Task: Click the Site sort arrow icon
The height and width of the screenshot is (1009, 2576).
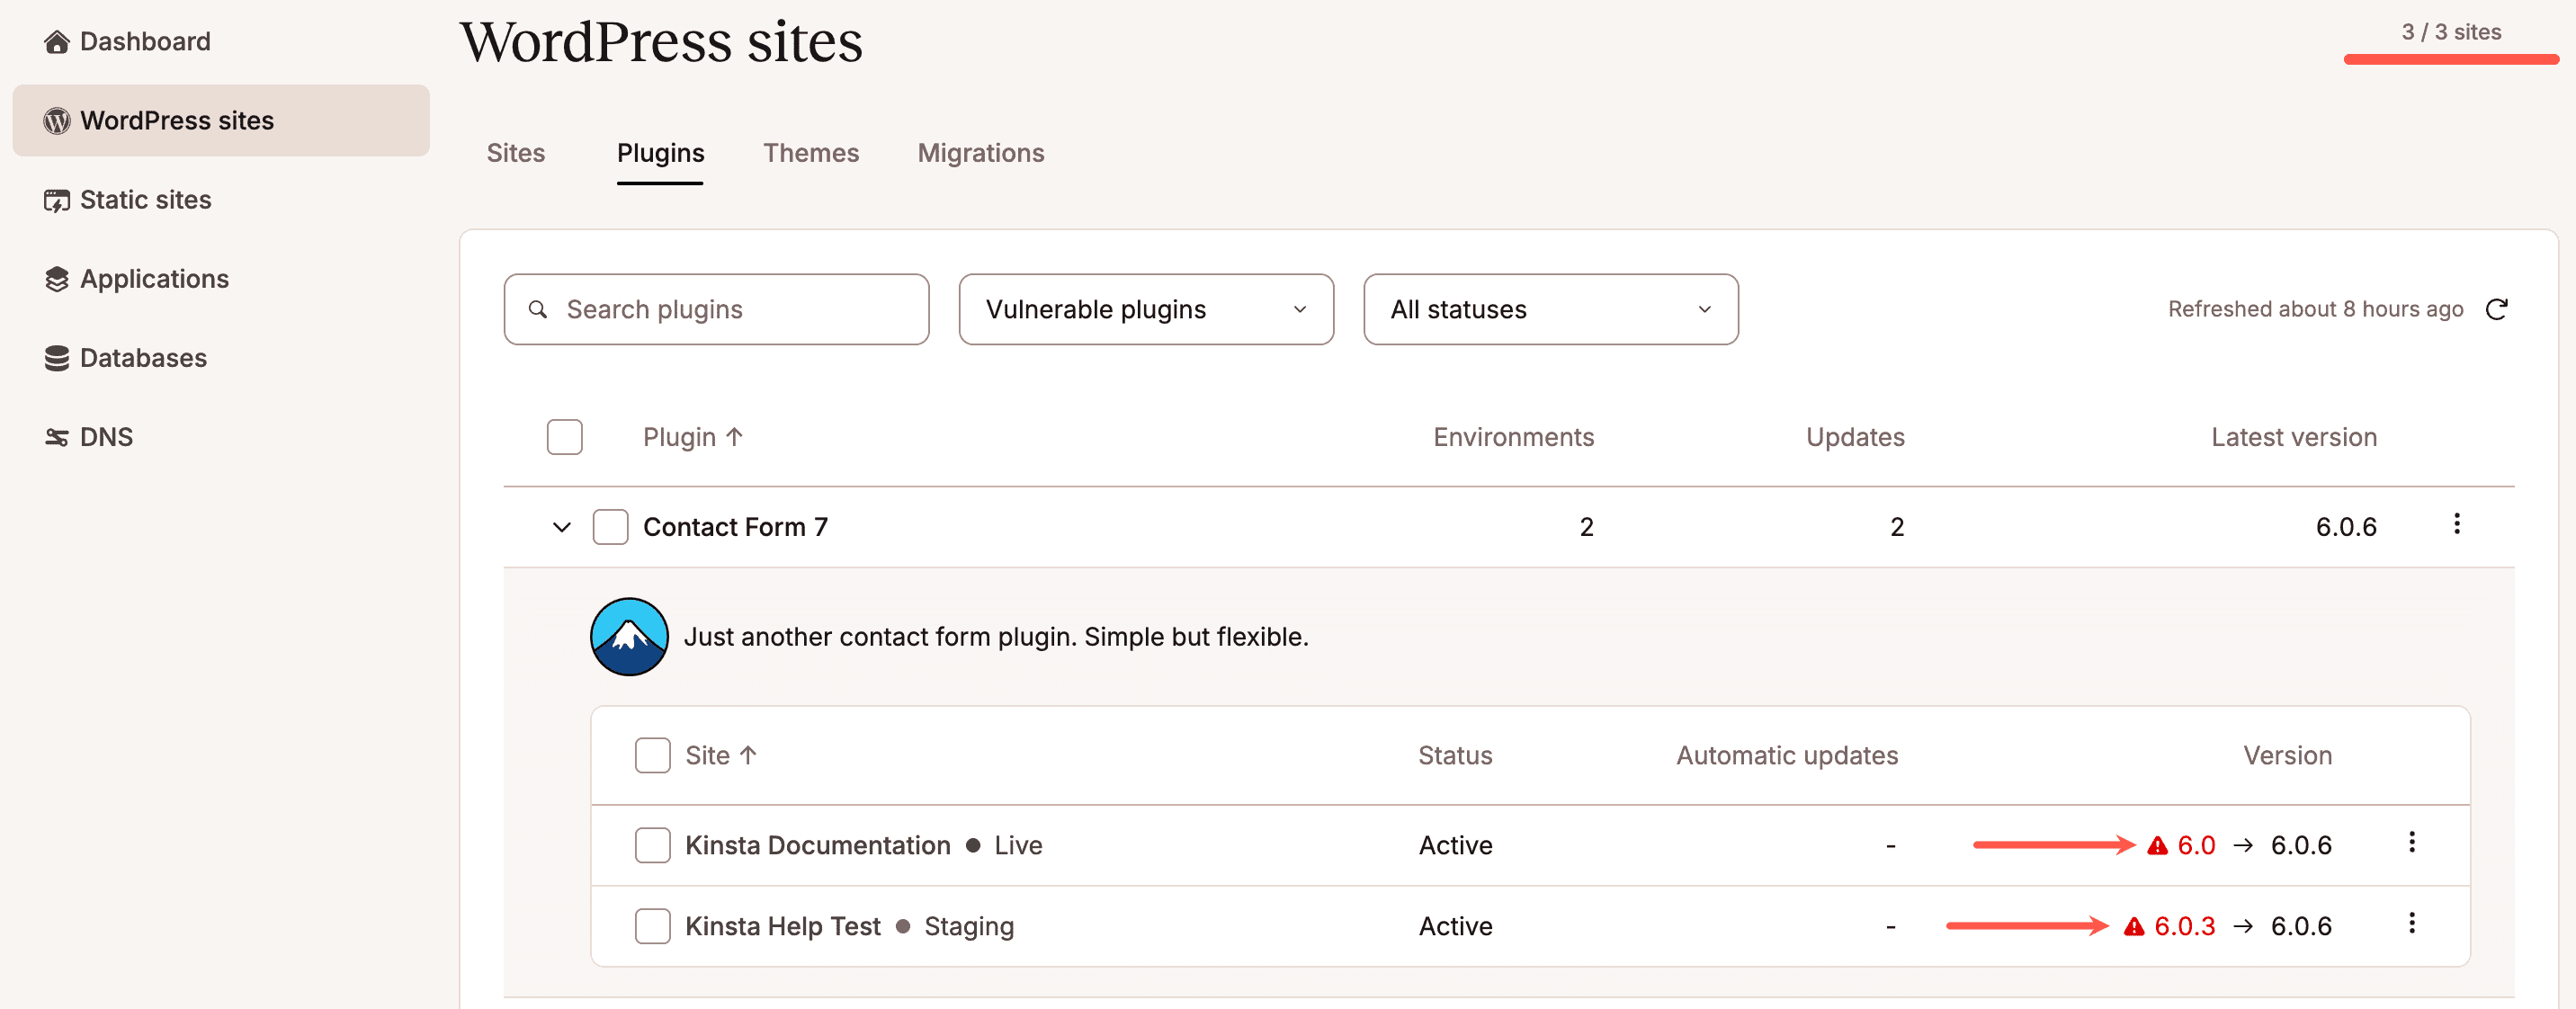Action: point(748,755)
